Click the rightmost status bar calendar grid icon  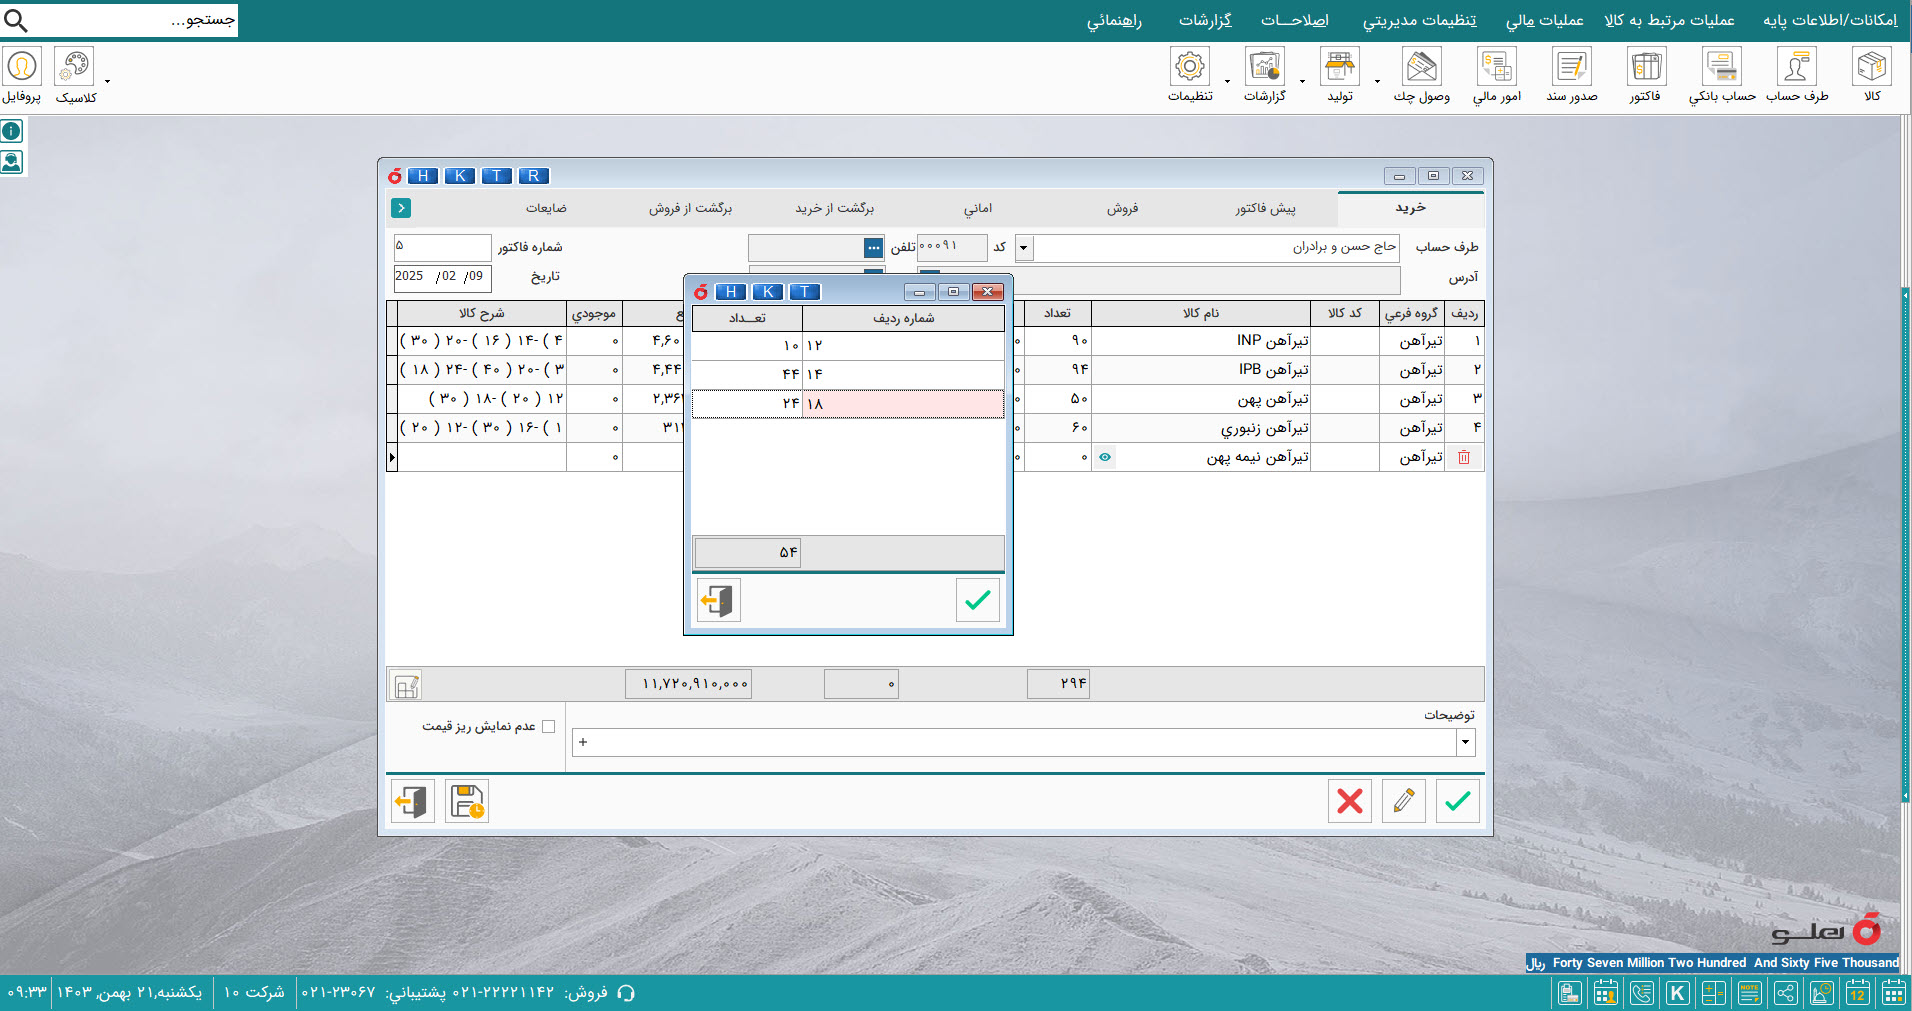pyautogui.click(x=1894, y=993)
